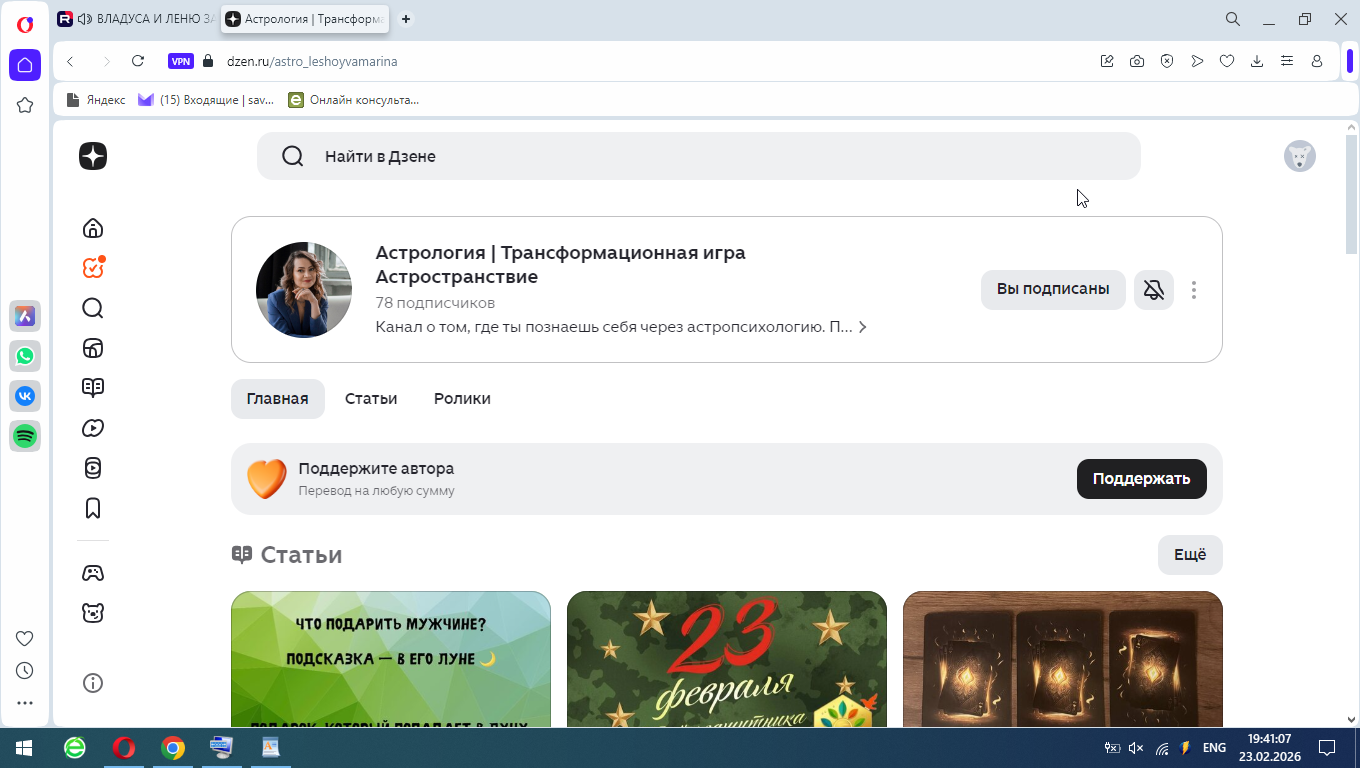Open the tarot cards article thumbnail

[1063, 659]
